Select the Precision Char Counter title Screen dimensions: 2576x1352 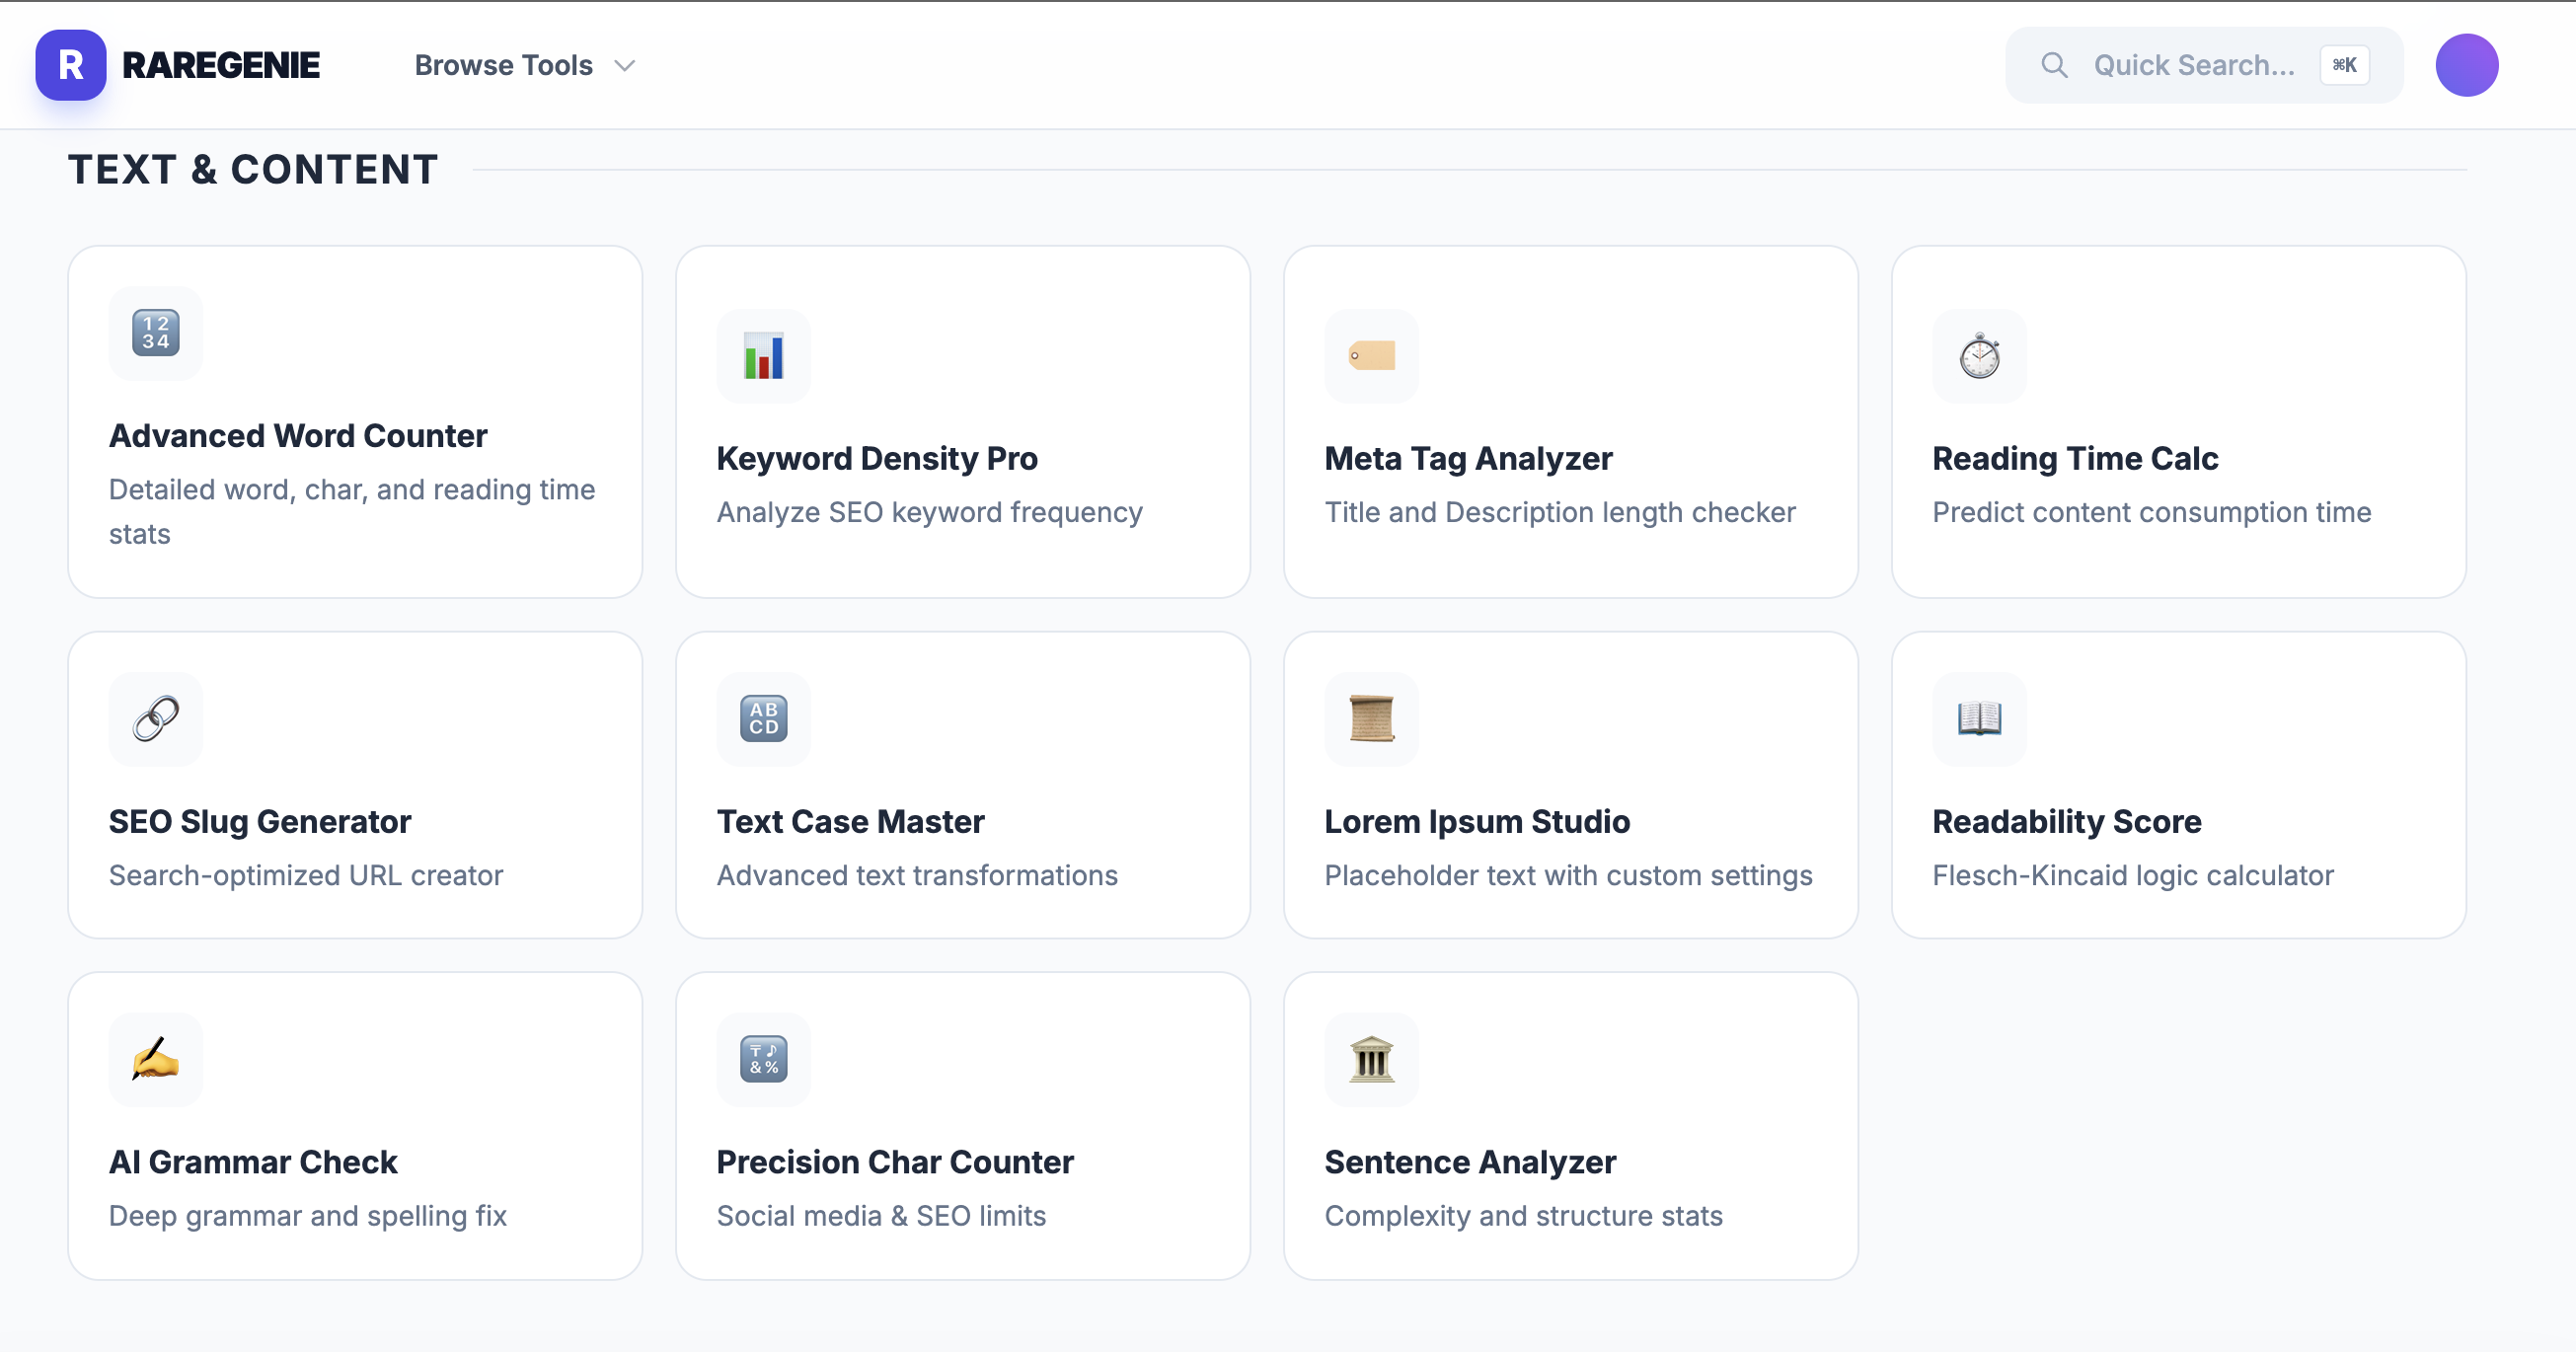click(x=894, y=1162)
